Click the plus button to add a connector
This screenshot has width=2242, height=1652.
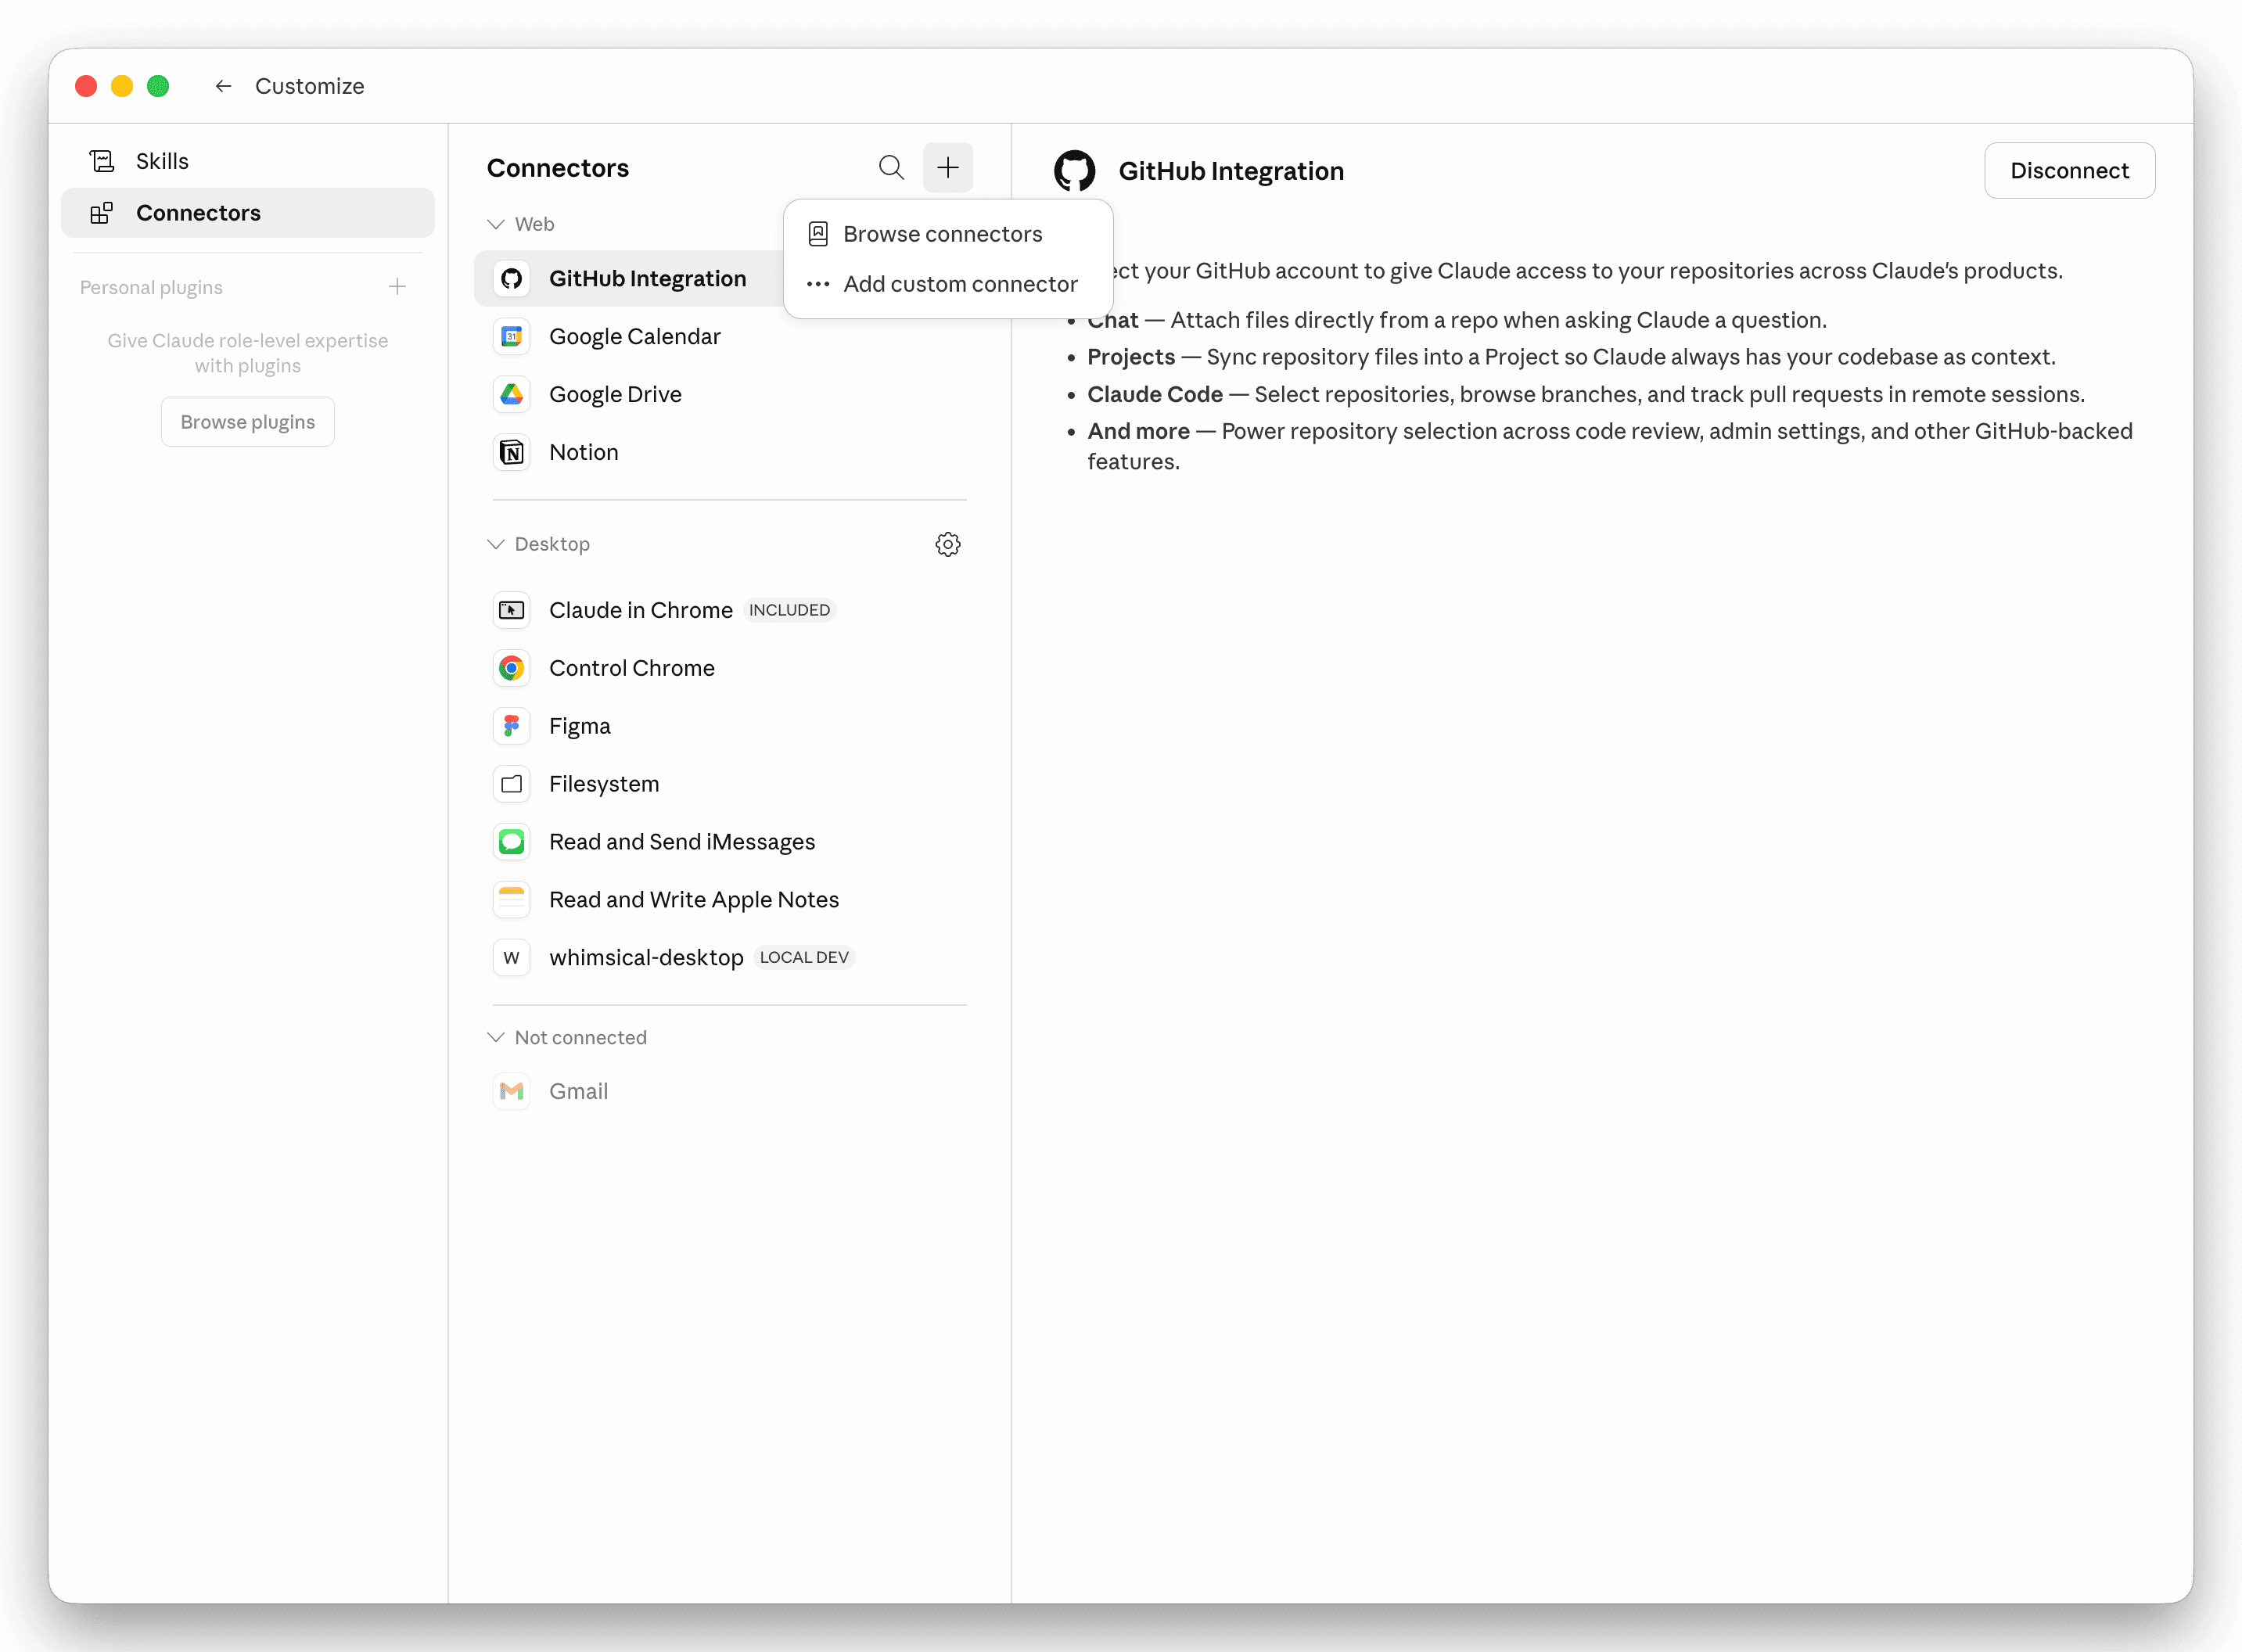tap(948, 167)
